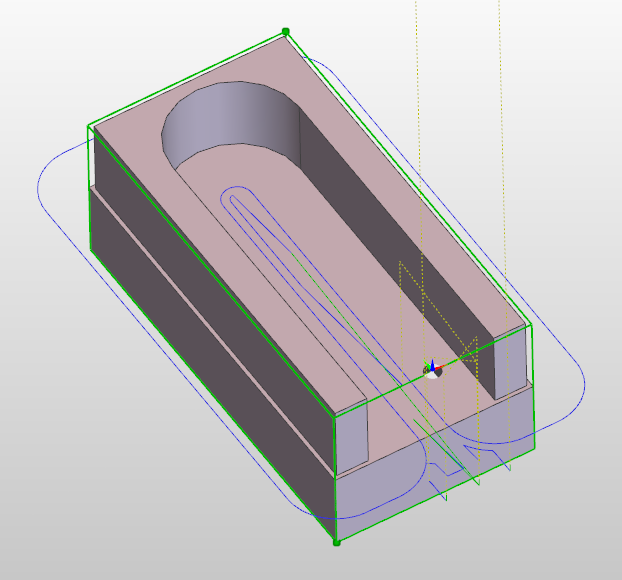Select the green vertex at the top stock corner
Viewport: 622px width, 580px height.
[286, 32]
